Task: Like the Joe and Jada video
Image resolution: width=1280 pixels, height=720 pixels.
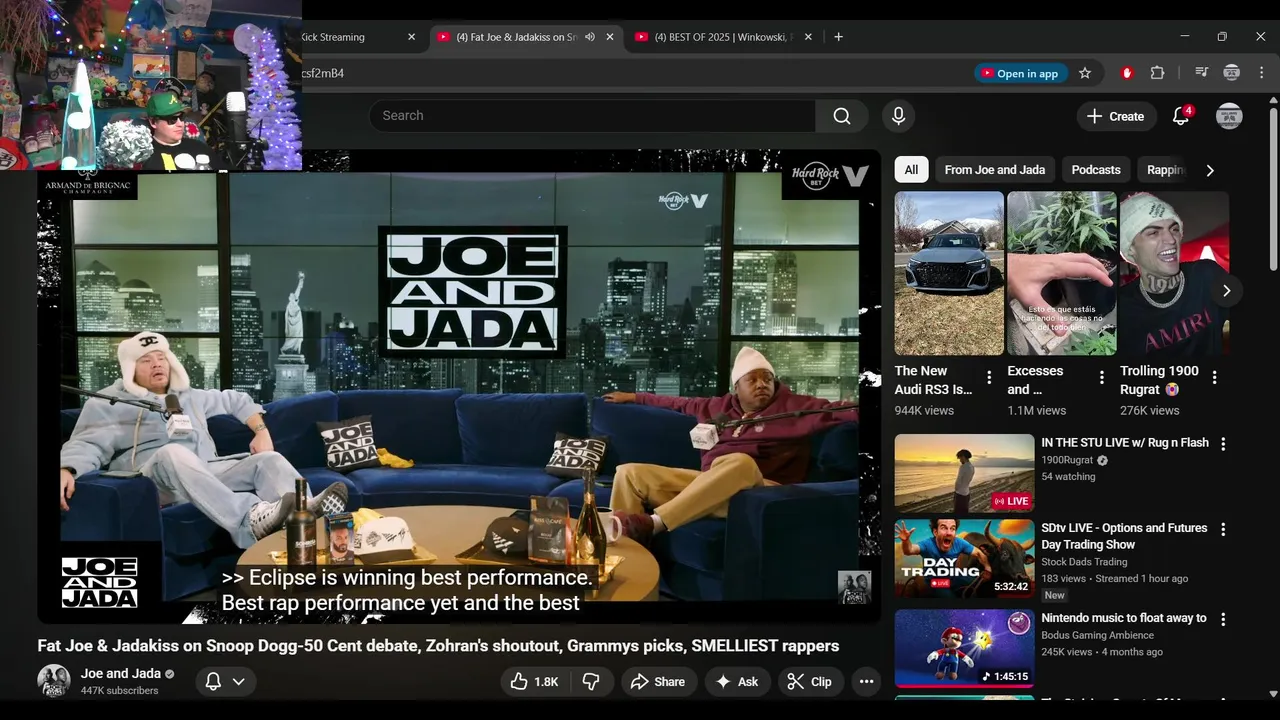Action: [535, 682]
